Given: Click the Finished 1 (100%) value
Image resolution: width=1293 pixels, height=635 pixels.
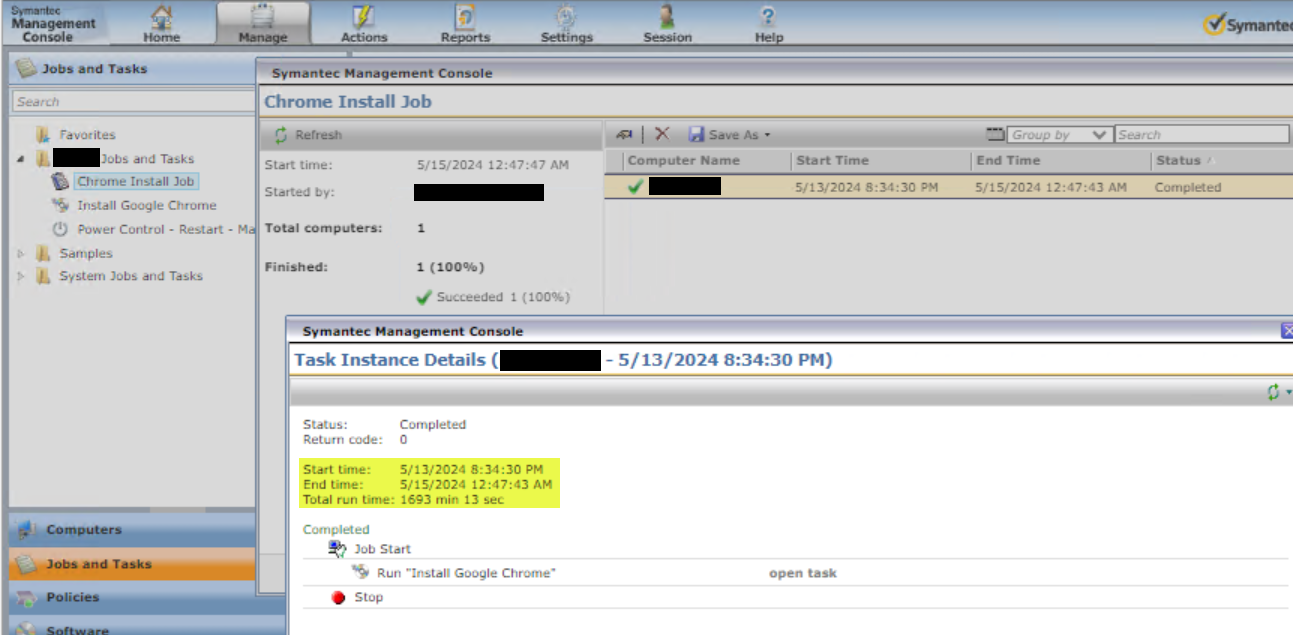Looking at the screenshot, I should click(450, 267).
